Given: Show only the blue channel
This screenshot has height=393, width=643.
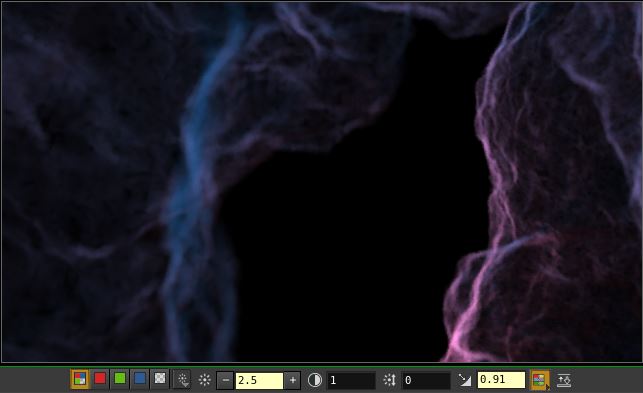Looking at the screenshot, I should [140, 379].
